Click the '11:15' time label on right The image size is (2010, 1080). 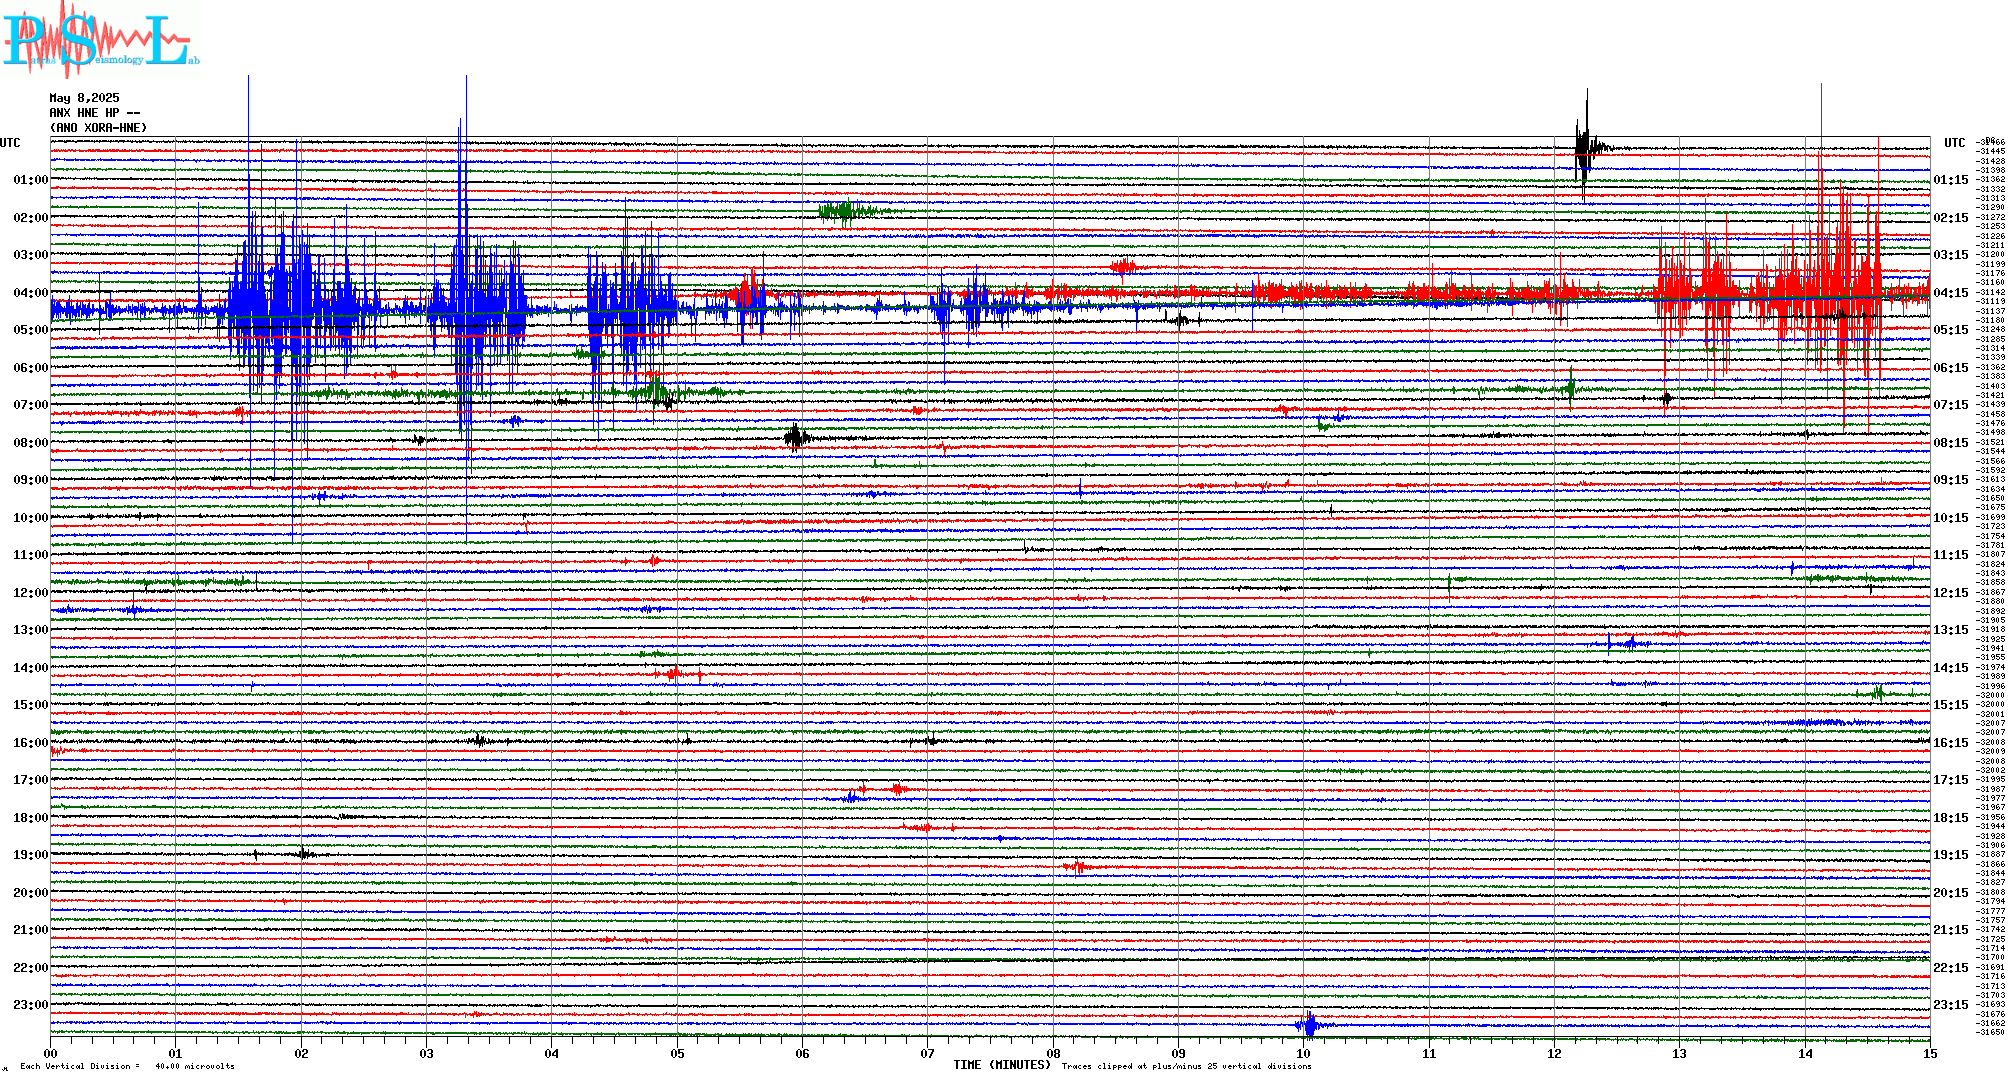[x=1951, y=555]
